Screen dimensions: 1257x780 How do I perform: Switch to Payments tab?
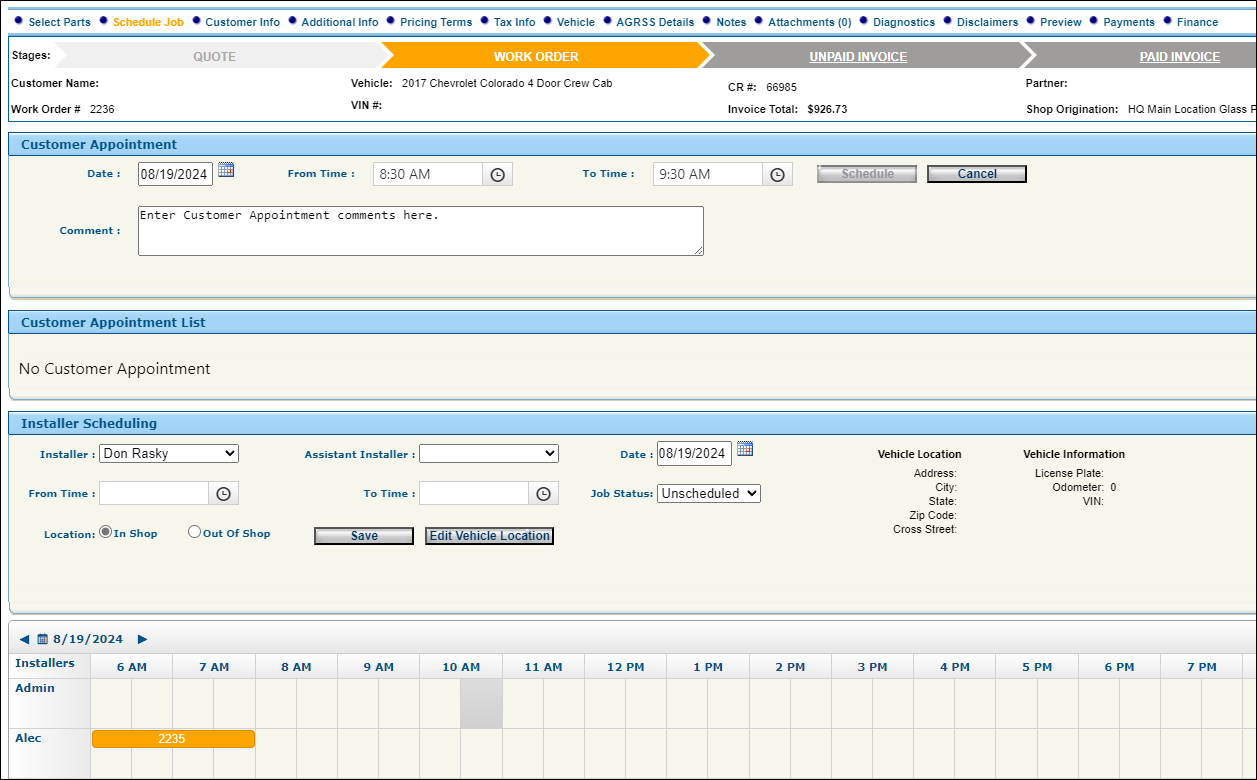[x=1129, y=22]
